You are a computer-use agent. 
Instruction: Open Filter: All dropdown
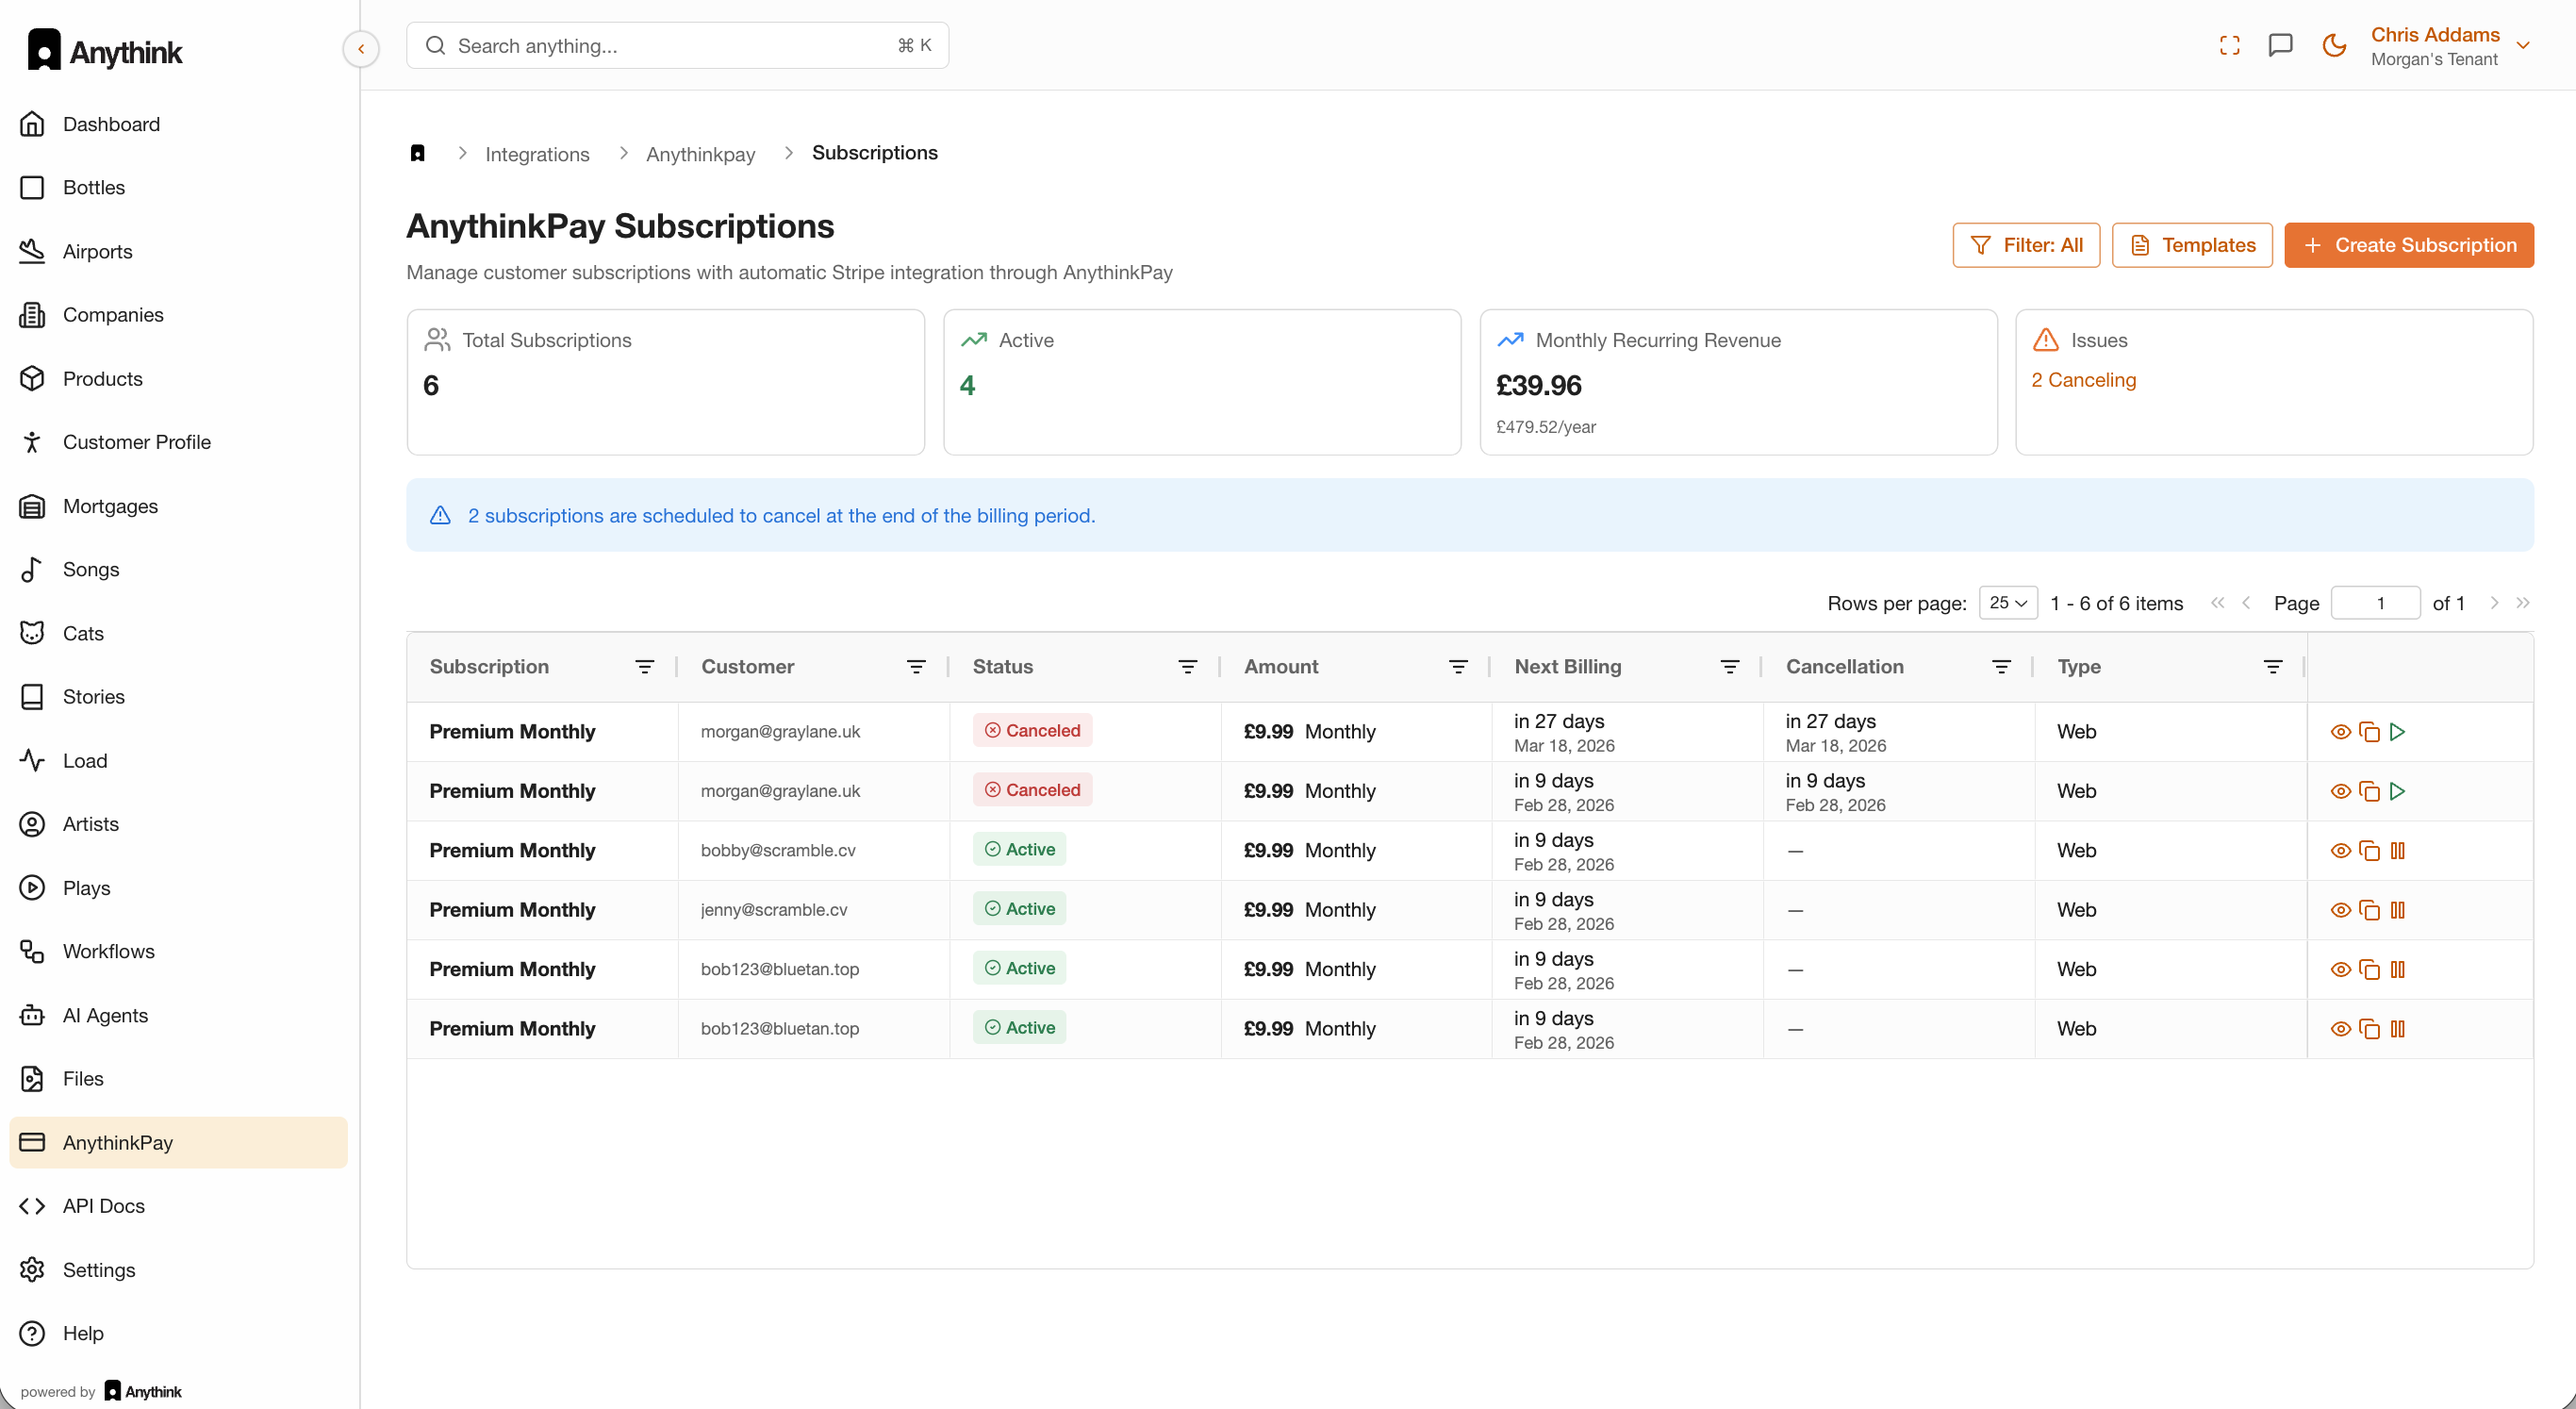pyautogui.click(x=2025, y=245)
